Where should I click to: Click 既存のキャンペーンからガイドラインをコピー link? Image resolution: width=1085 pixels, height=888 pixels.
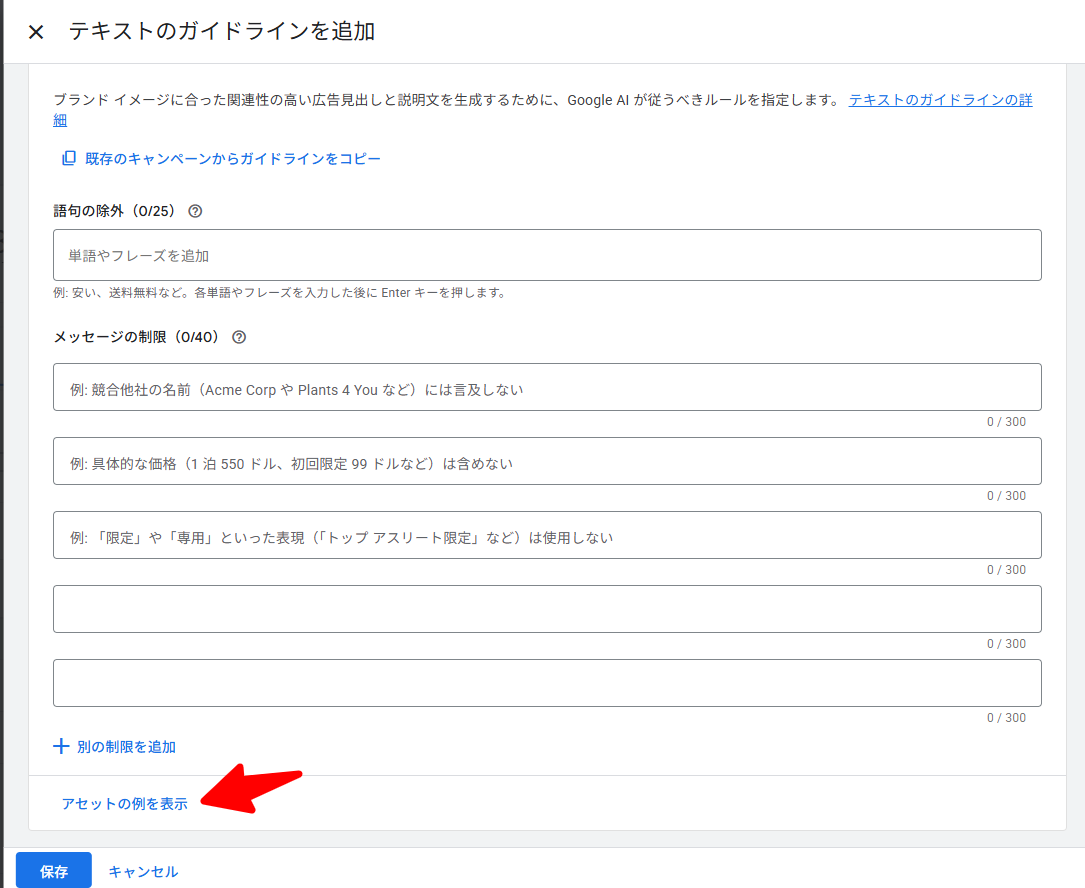click(x=232, y=158)
